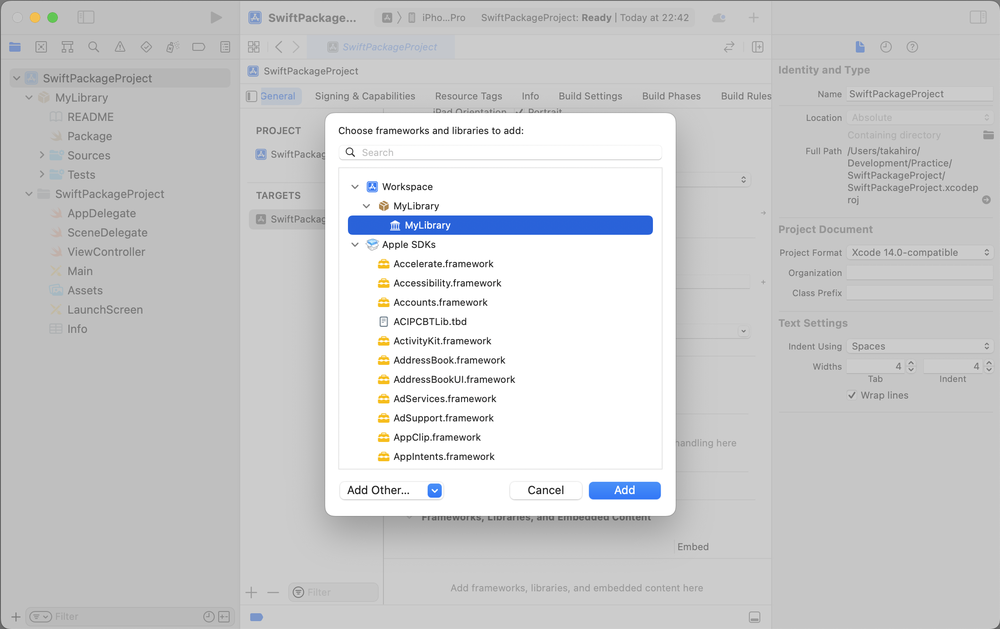Toggle the navigator sidebar panel icon
This screenshot has width=1000, height=629.
point(86,18)
